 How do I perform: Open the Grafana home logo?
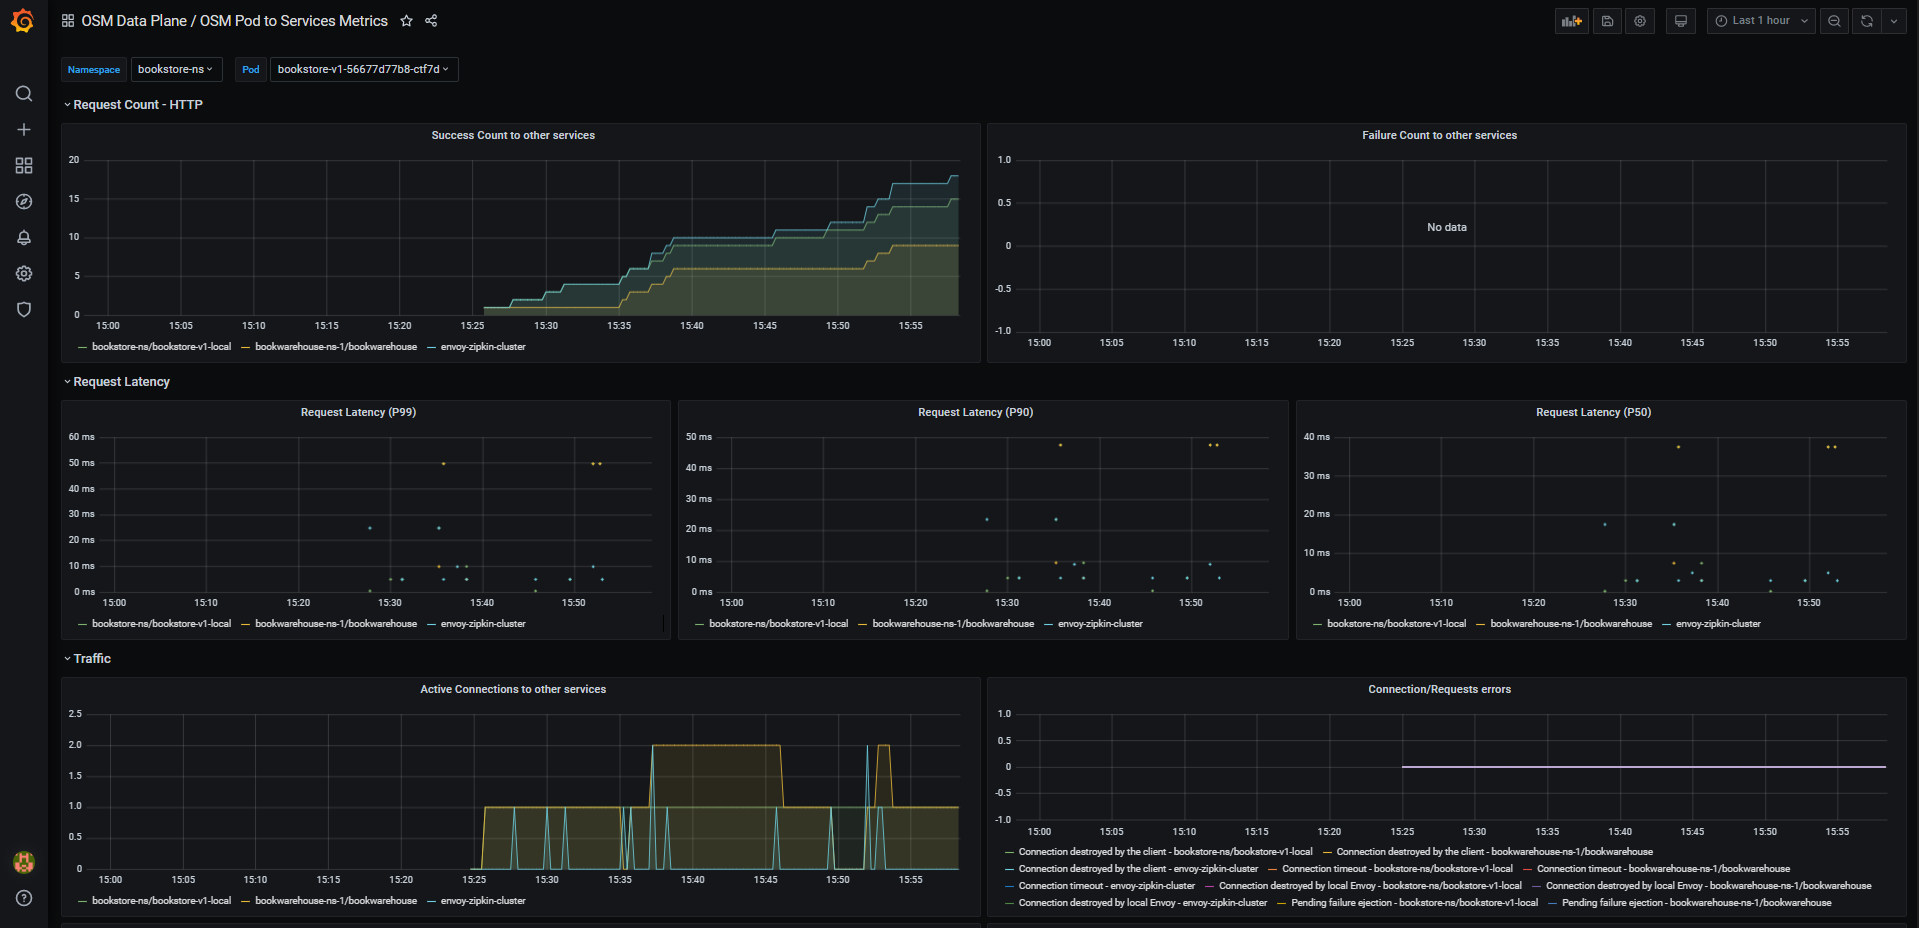(23, 21)
